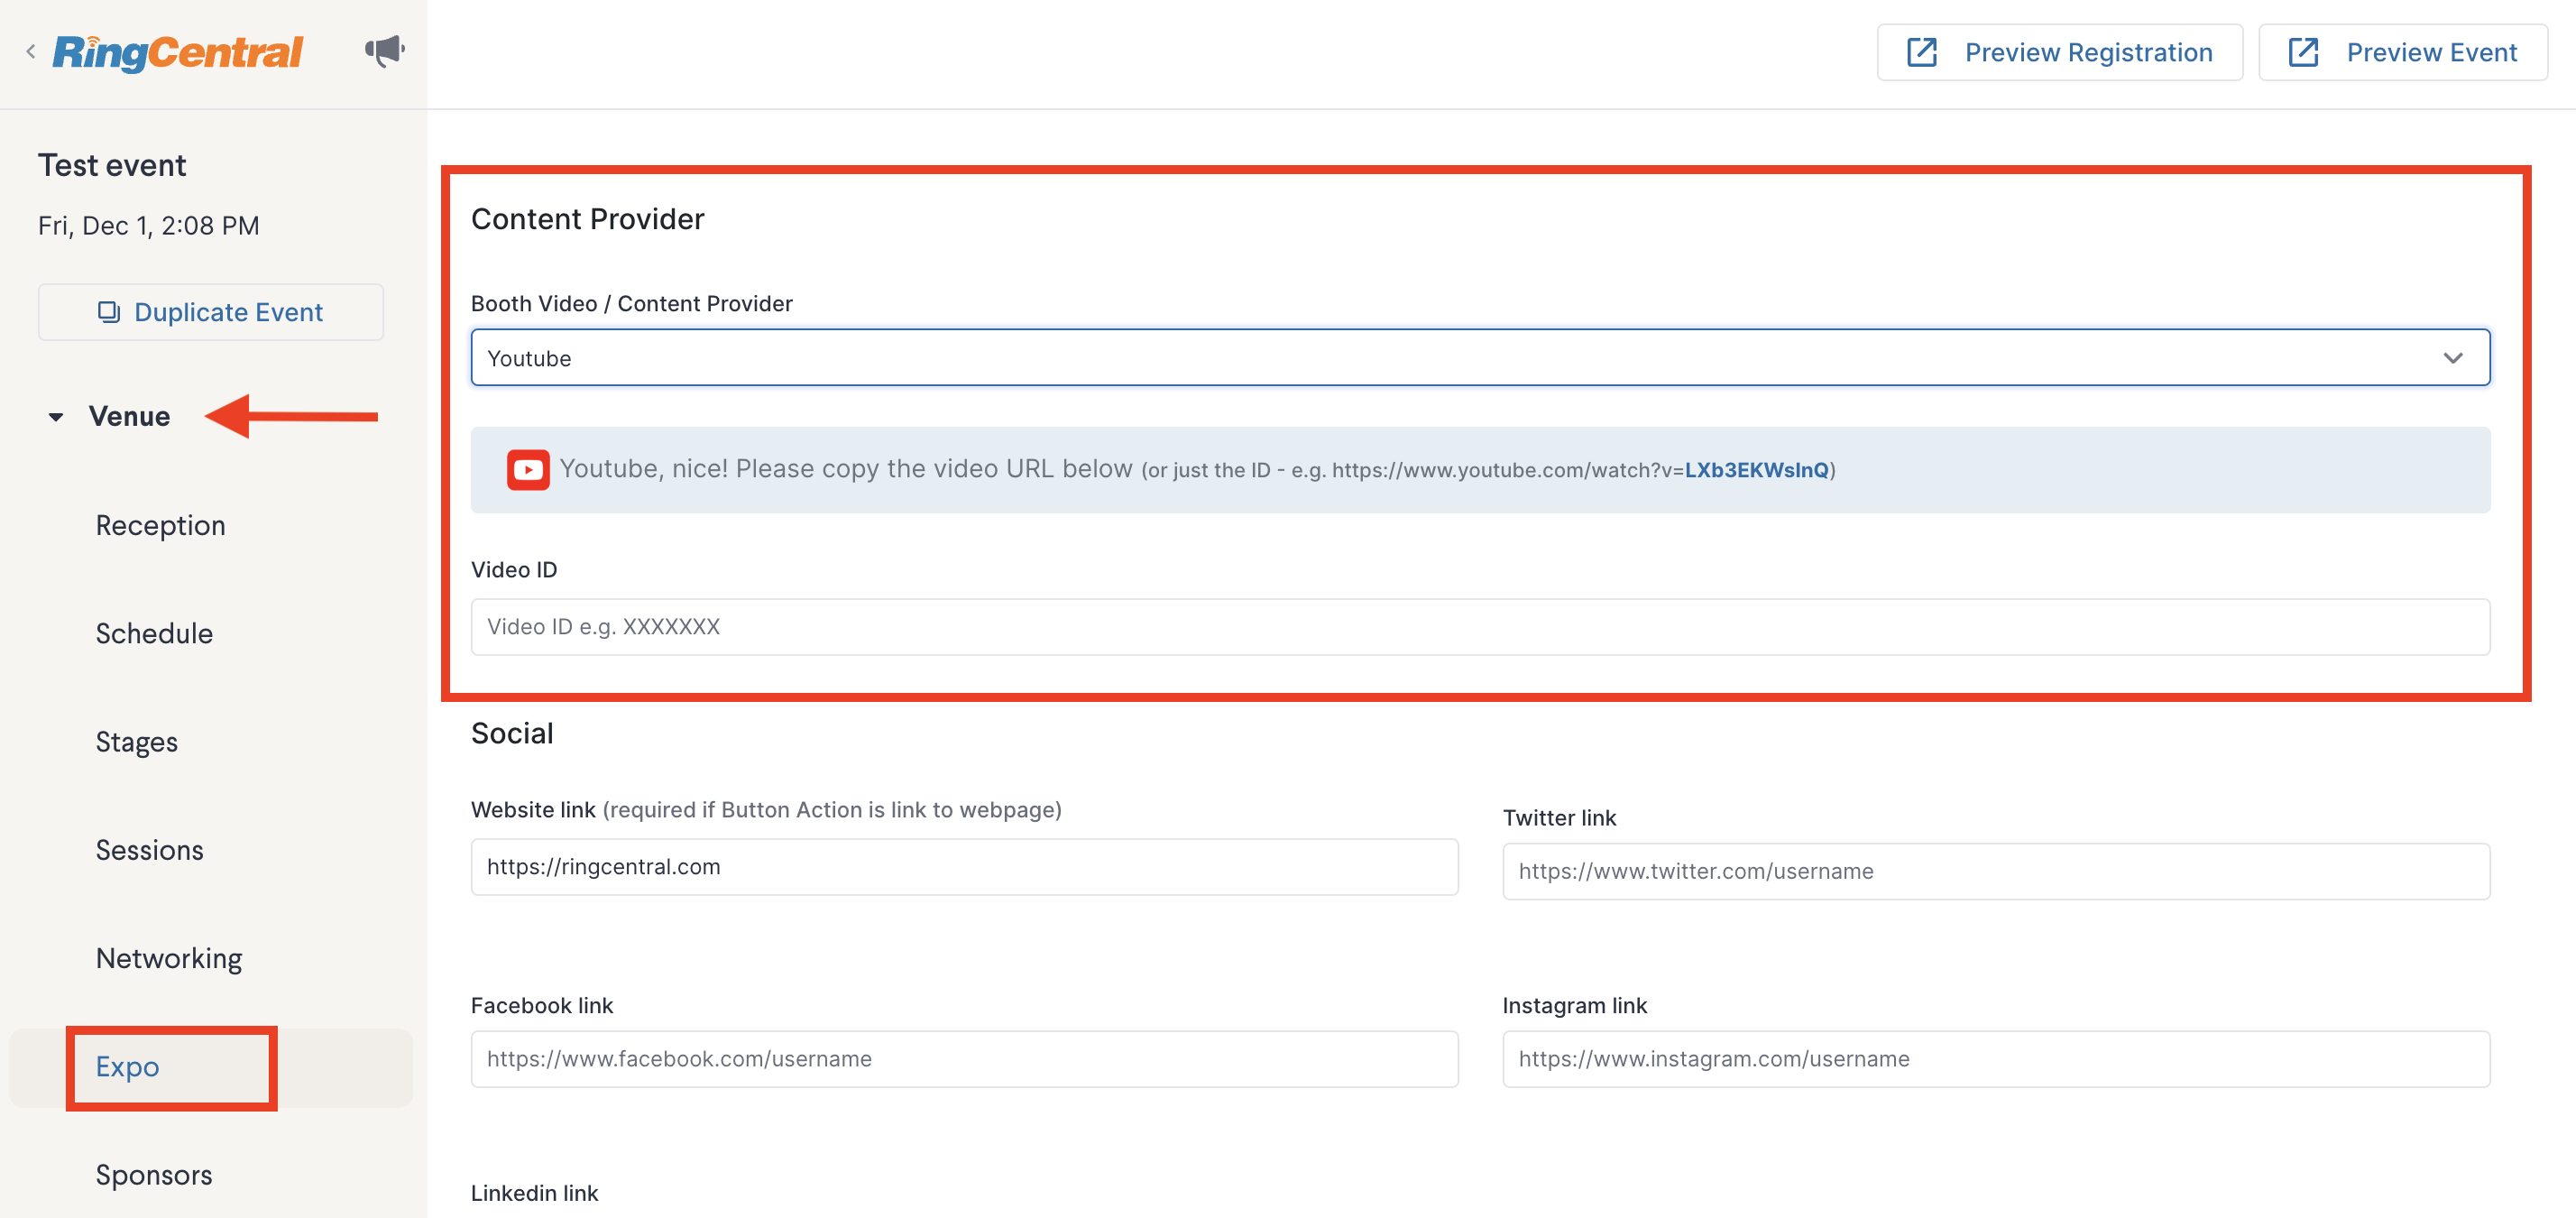Open the megaphone announcements icon
The height and width of the screenshot is (1218, 2576).
[385, 50]
